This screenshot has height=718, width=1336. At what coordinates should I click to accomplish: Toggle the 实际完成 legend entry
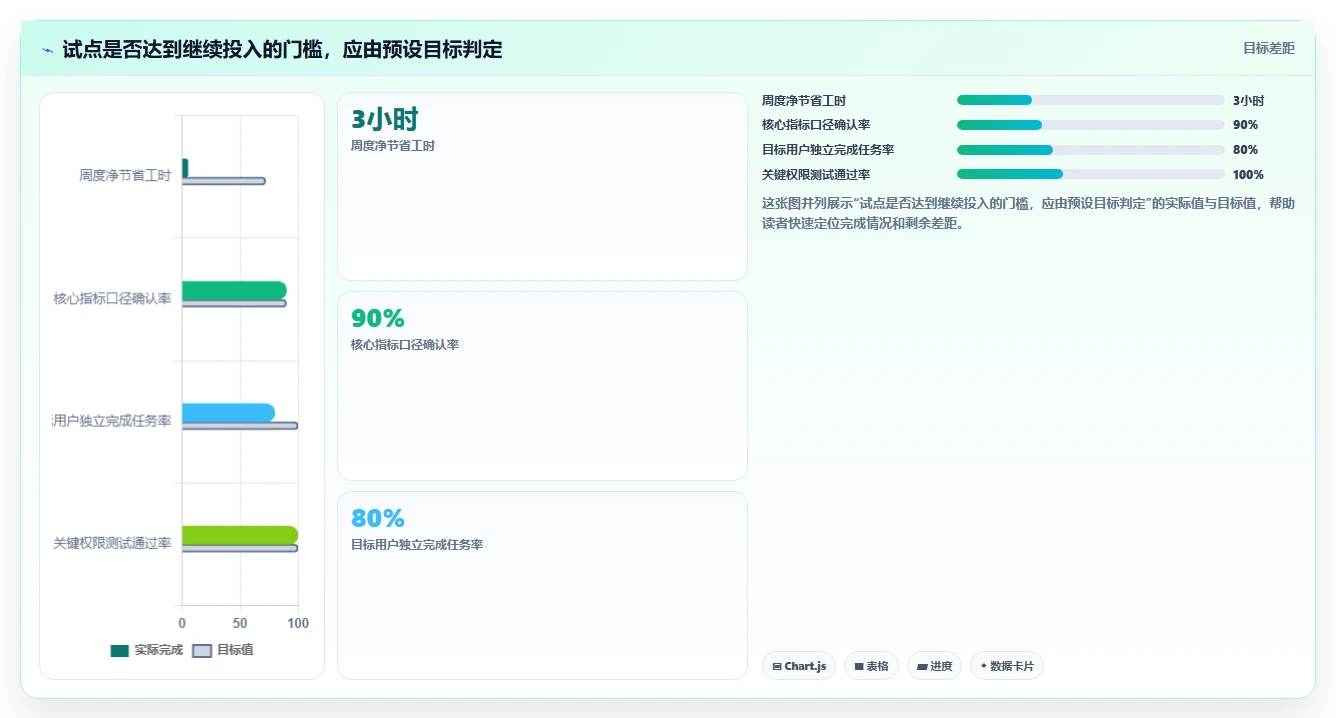tap(146, 650)
